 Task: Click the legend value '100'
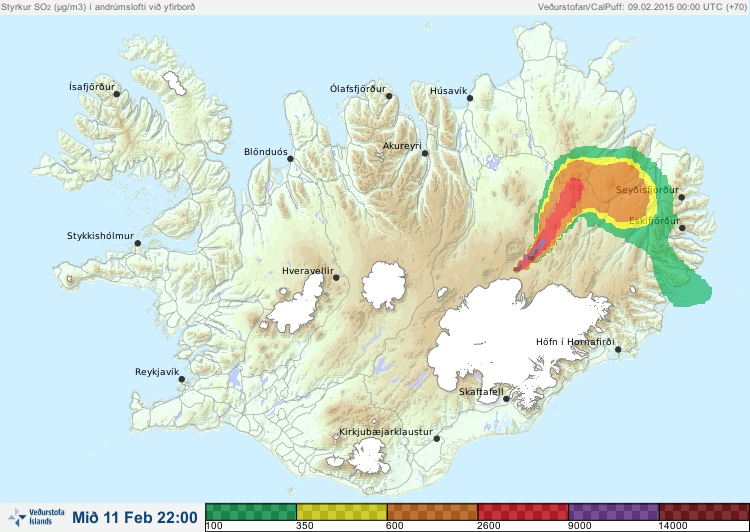tap(214, 526)
